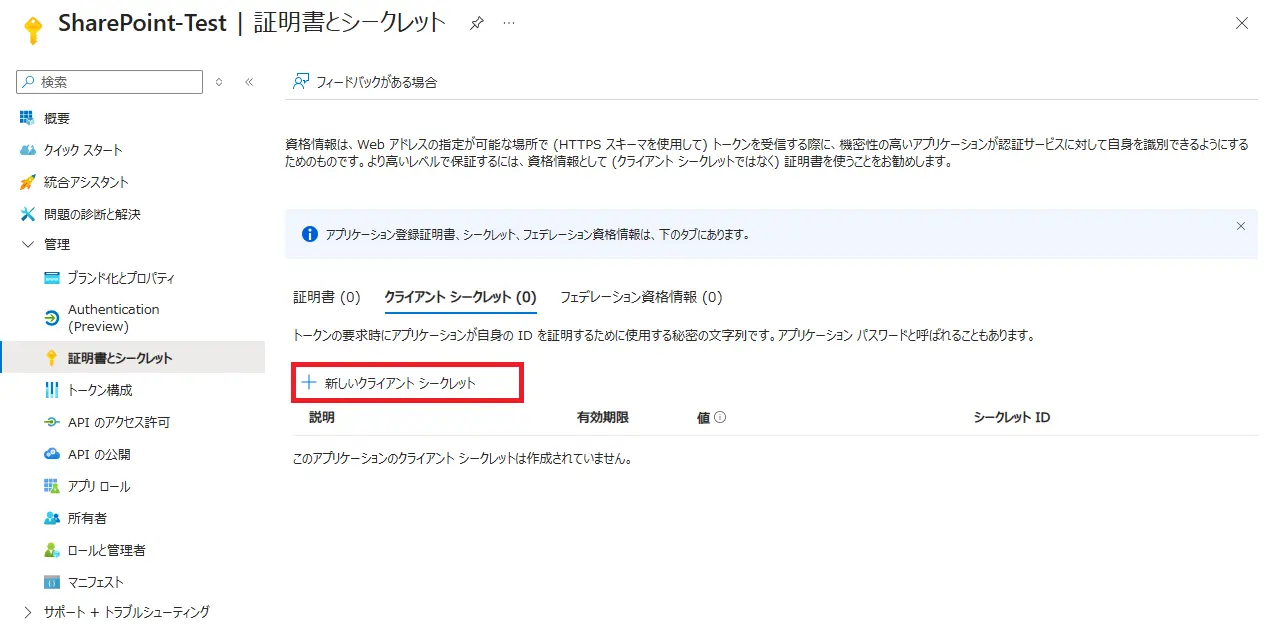Click the SharePoint-Test key icon in header

(32, 29)
